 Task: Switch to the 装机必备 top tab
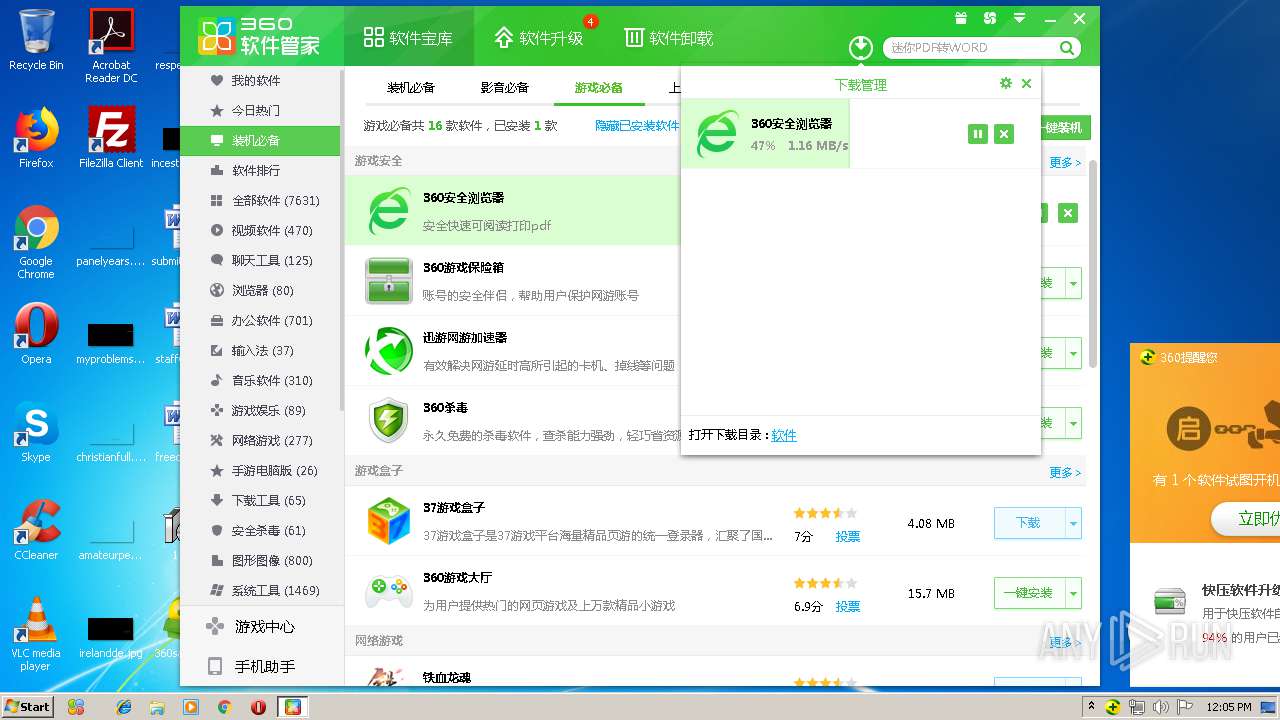(411, 88)
